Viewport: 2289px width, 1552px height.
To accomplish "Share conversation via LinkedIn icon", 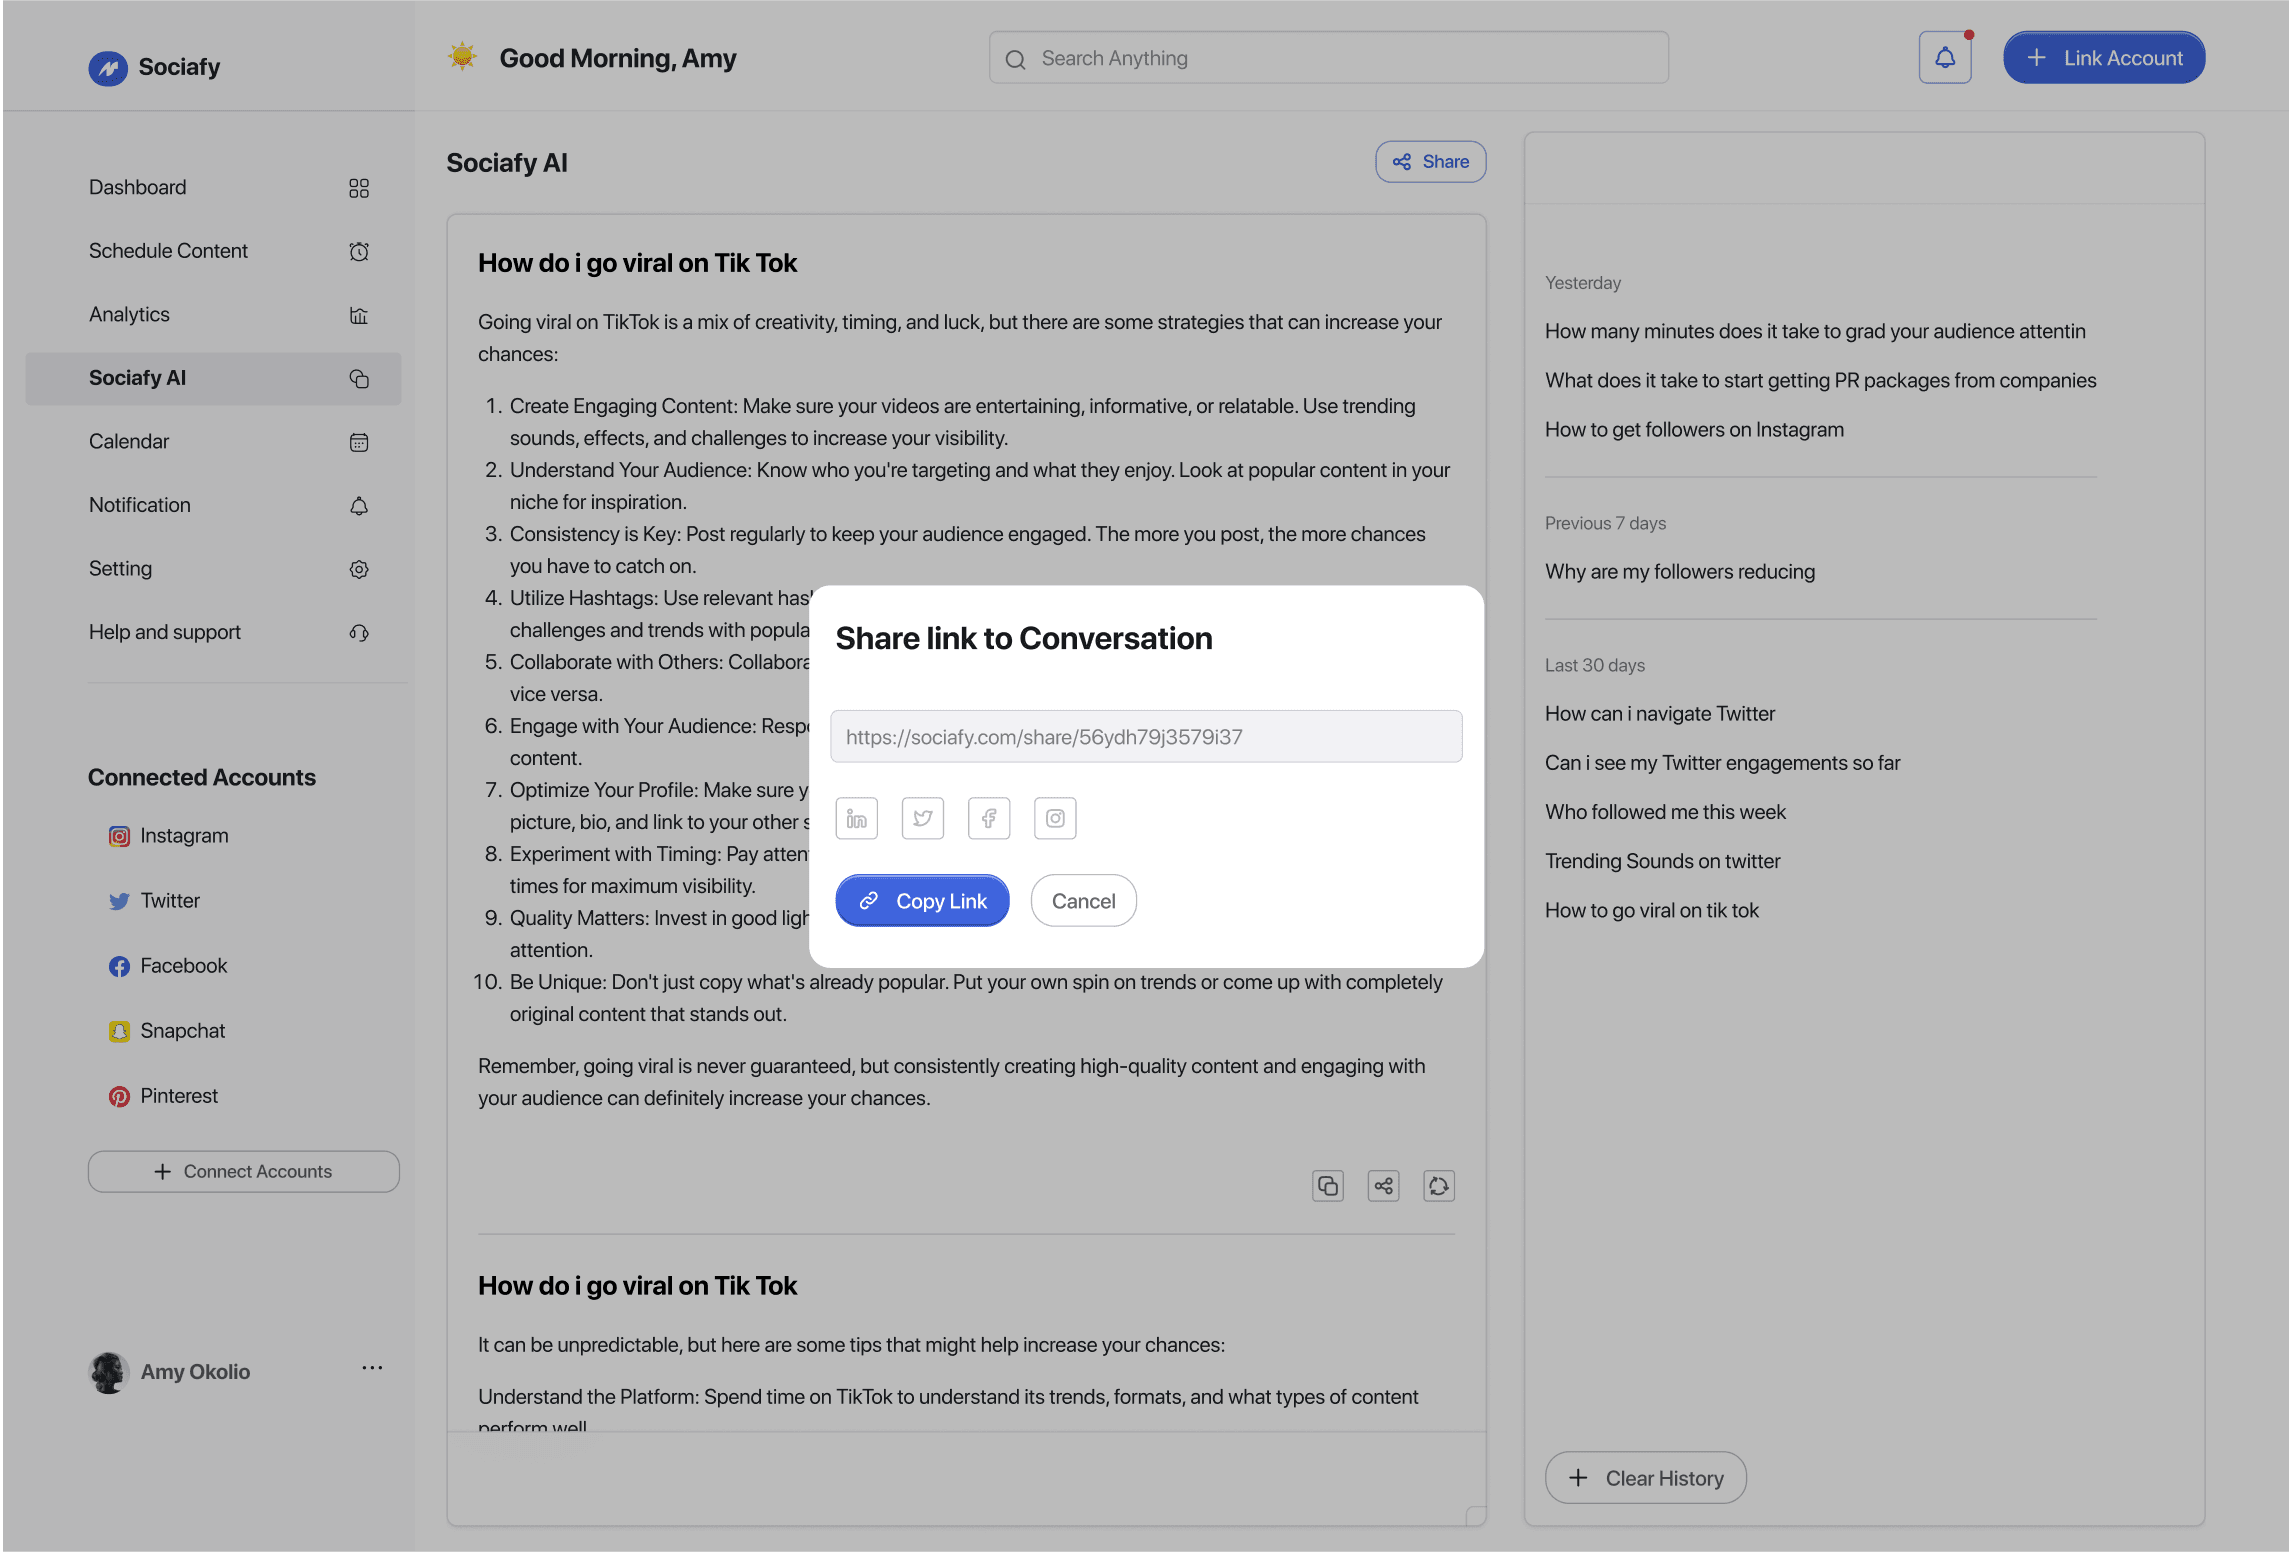I will point(856,818).
